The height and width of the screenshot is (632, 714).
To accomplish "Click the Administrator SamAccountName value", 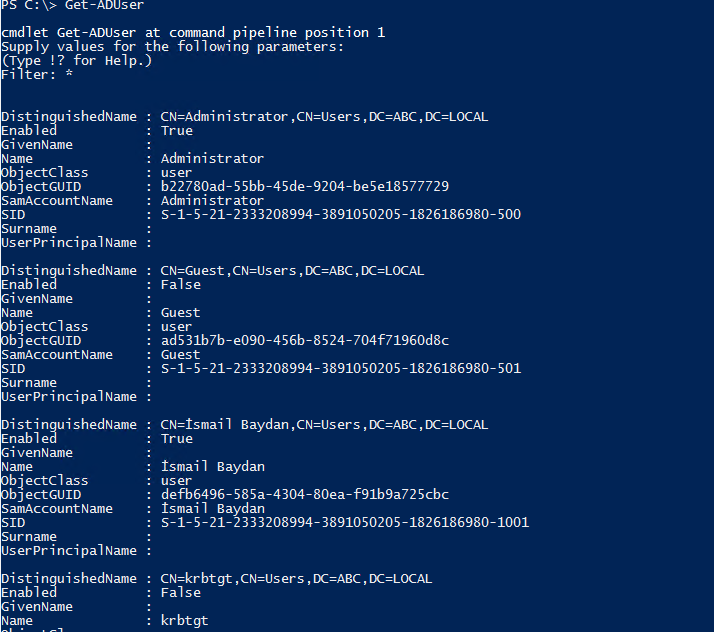I will [x=212, y=200].
